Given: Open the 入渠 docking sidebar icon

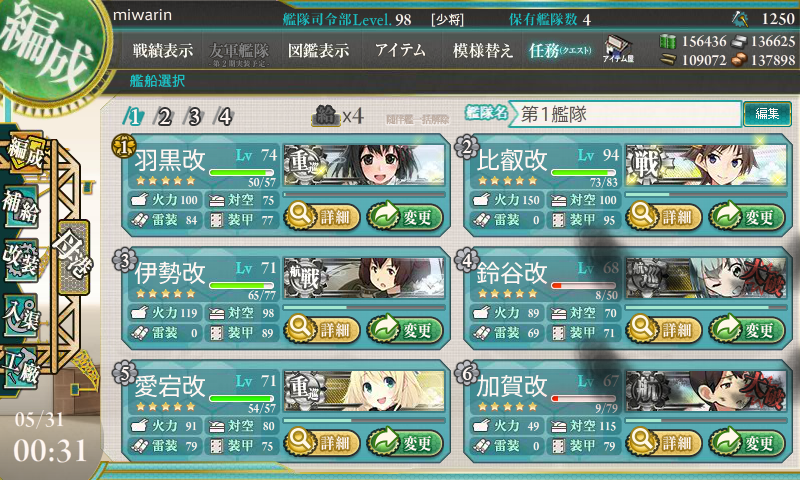Looking at the screenshot, I should (20, 314).
